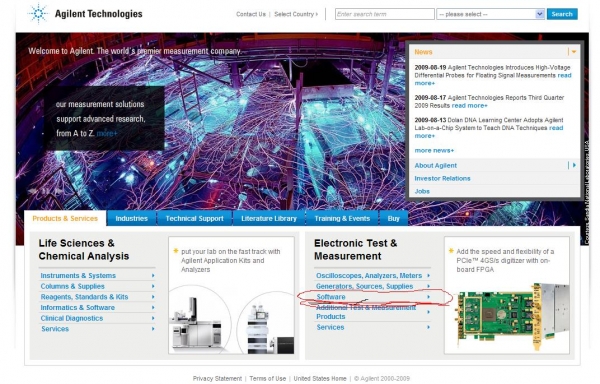Open Electronic Test Services link
The width and height of the screenshot is (600, 384).
coord(330,327)
